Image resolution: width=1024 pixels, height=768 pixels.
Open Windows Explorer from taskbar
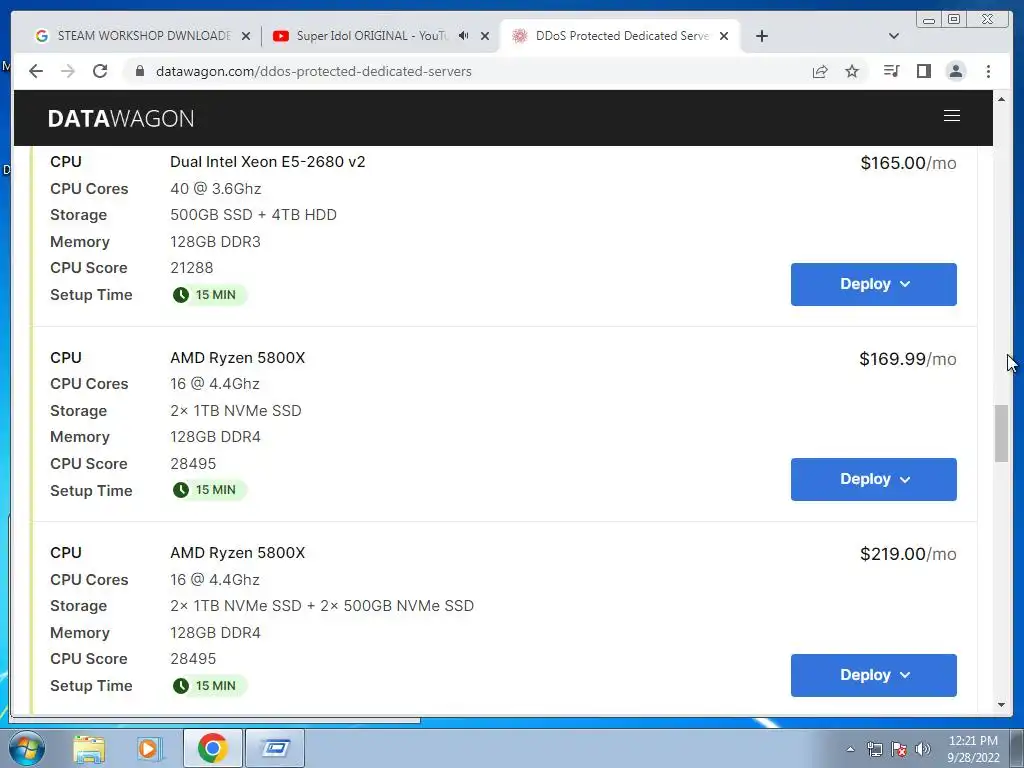point(89,748)
